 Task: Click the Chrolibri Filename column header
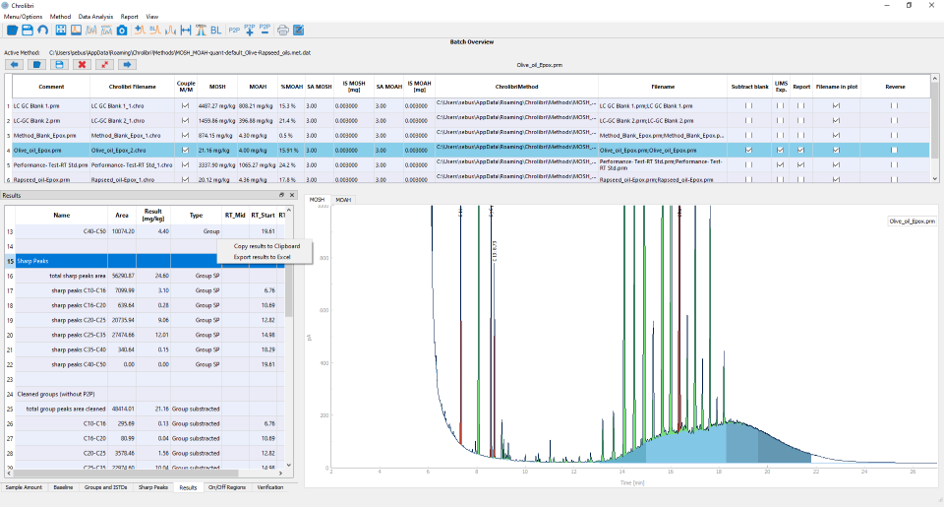coord(132,87)
